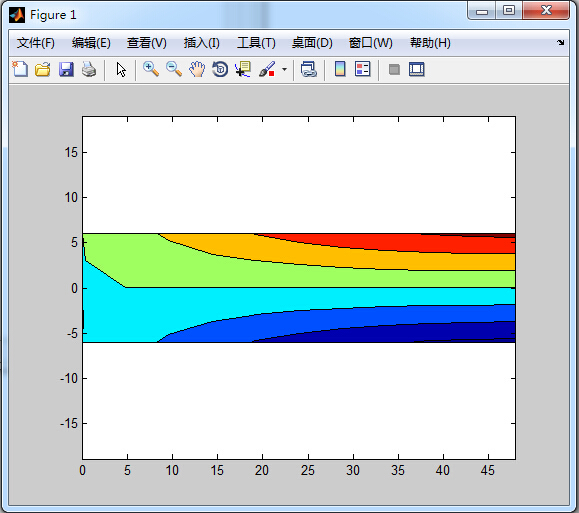Click the Link Plot icon
The image size is (579, 513).
(309, 69)
